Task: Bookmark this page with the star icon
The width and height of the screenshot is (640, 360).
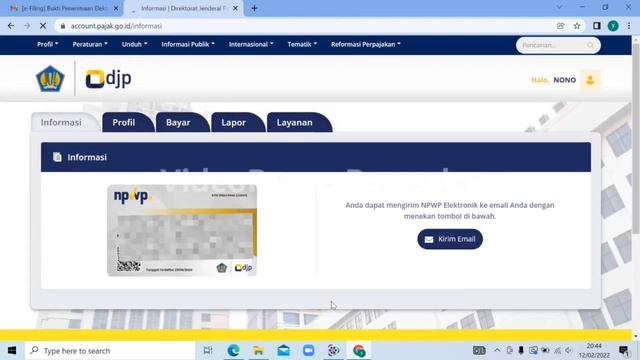Action: [577, 26]
